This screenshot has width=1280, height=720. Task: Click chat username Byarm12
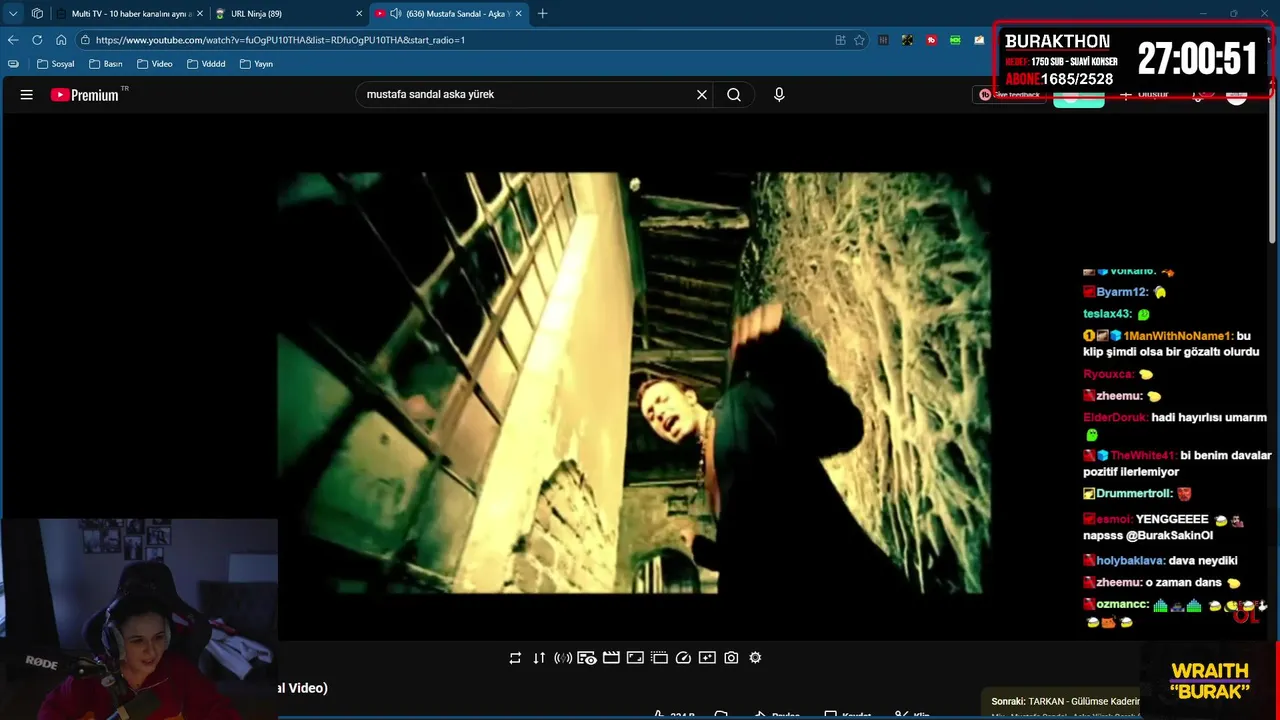(x=1121, y=292)
